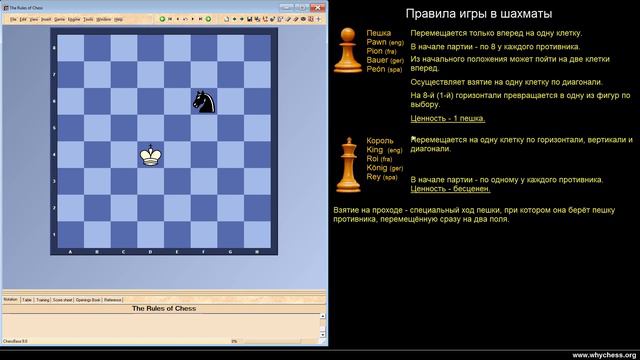Viewport: 640px width, 360px height.
Task: Open the Tools menu
Action: pos(88,19)
